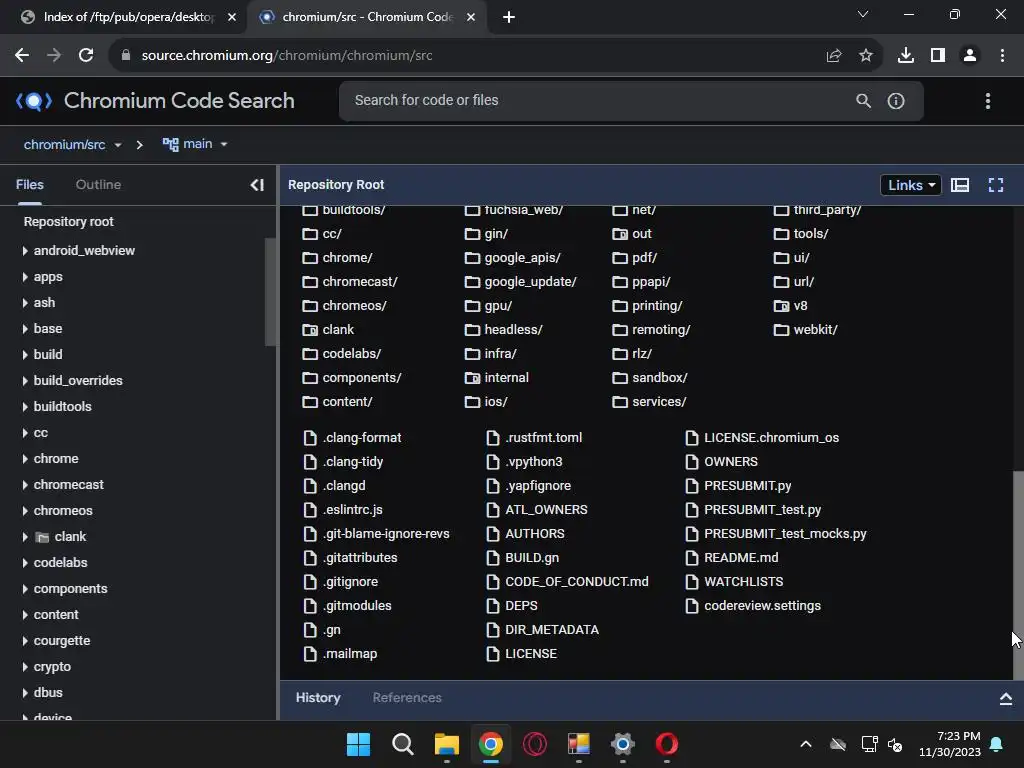Expand the History bottom panel chevron

click(1006, 699)
